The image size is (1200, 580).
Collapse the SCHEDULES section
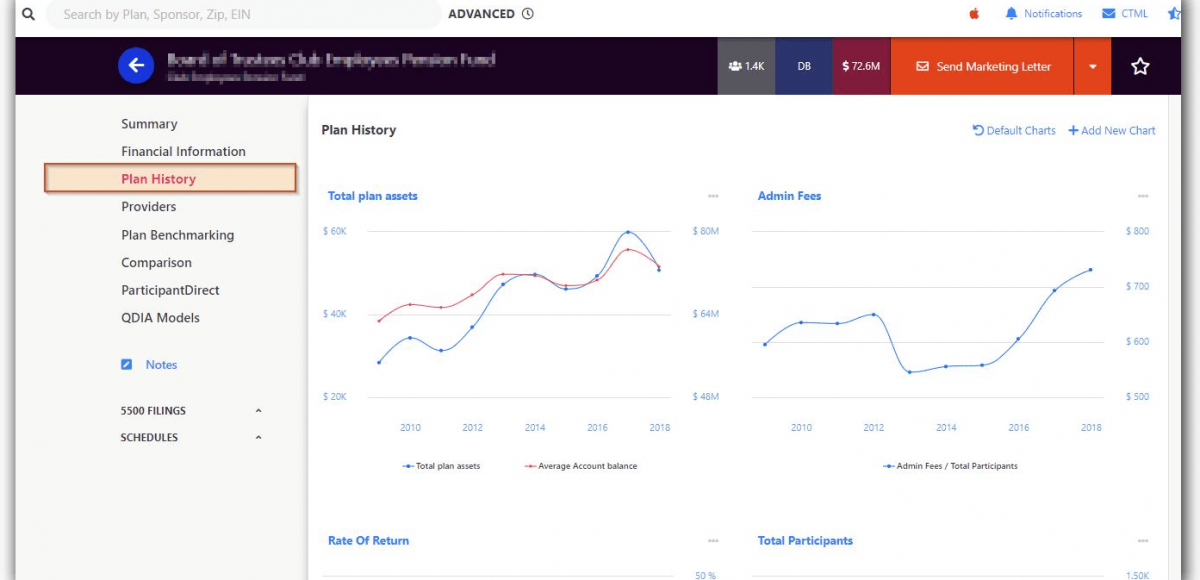(258, 438)
